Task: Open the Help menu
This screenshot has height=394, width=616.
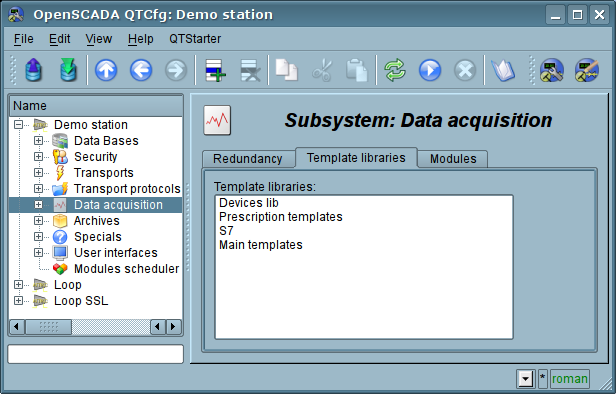Action: [x=140, y=39]
